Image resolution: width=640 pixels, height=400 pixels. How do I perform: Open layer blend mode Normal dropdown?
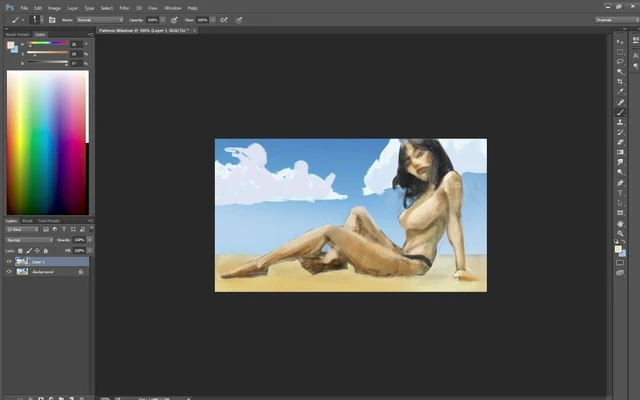pyautogui.click(x=29, y=240)
